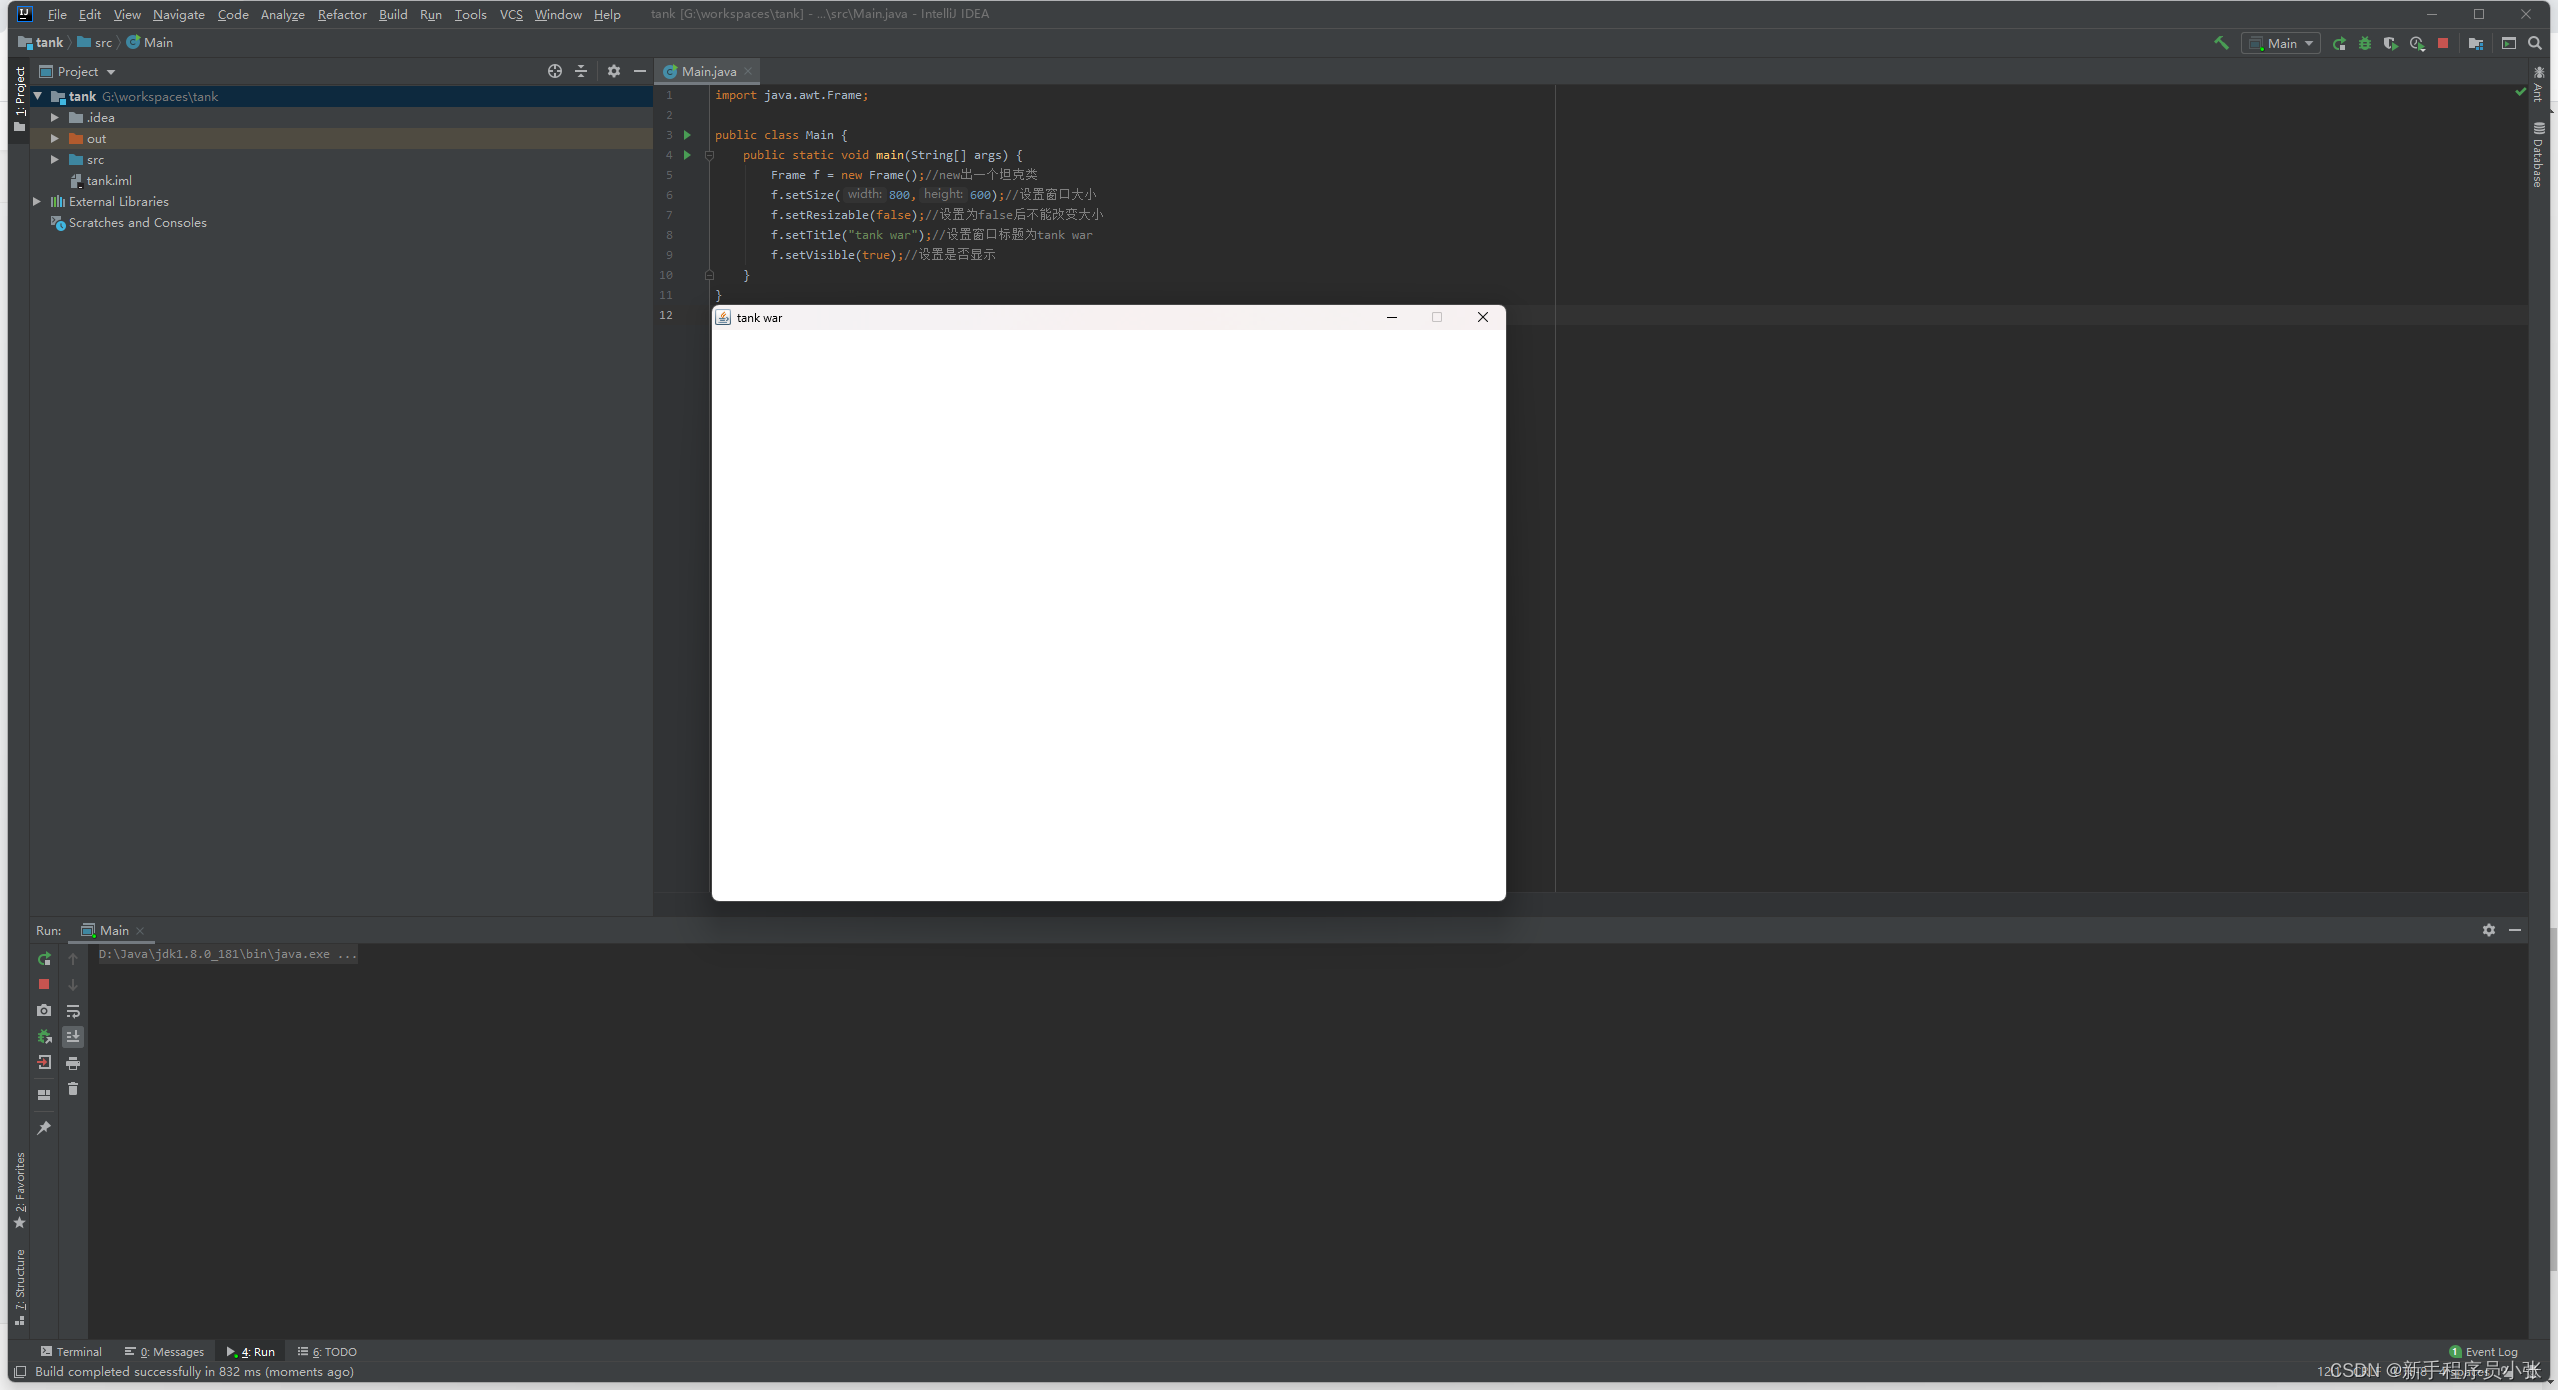Open the Project Structure icon
This screenshot has width=2558, height=1390.
click(2476, 43)
